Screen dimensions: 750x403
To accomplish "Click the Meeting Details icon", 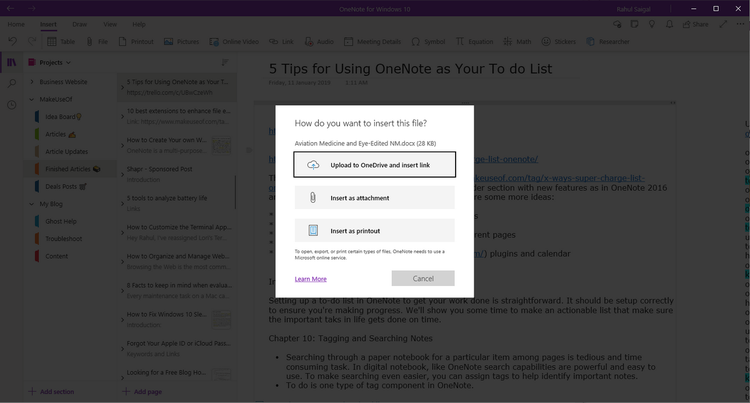I will [x=348, y=42].
